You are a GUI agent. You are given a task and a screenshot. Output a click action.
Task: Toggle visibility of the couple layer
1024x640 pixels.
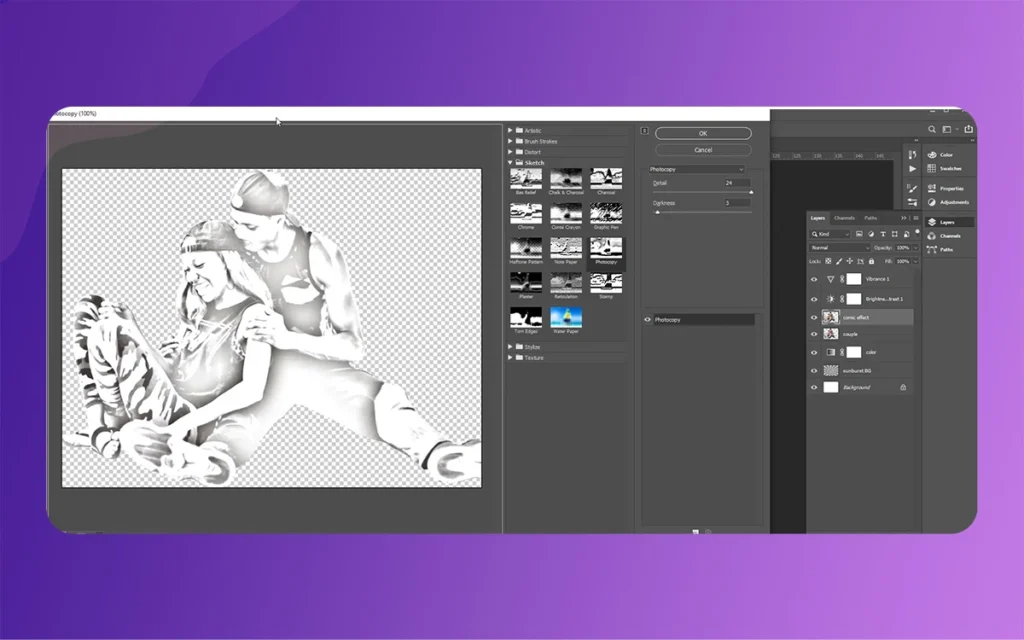(814, 334)
